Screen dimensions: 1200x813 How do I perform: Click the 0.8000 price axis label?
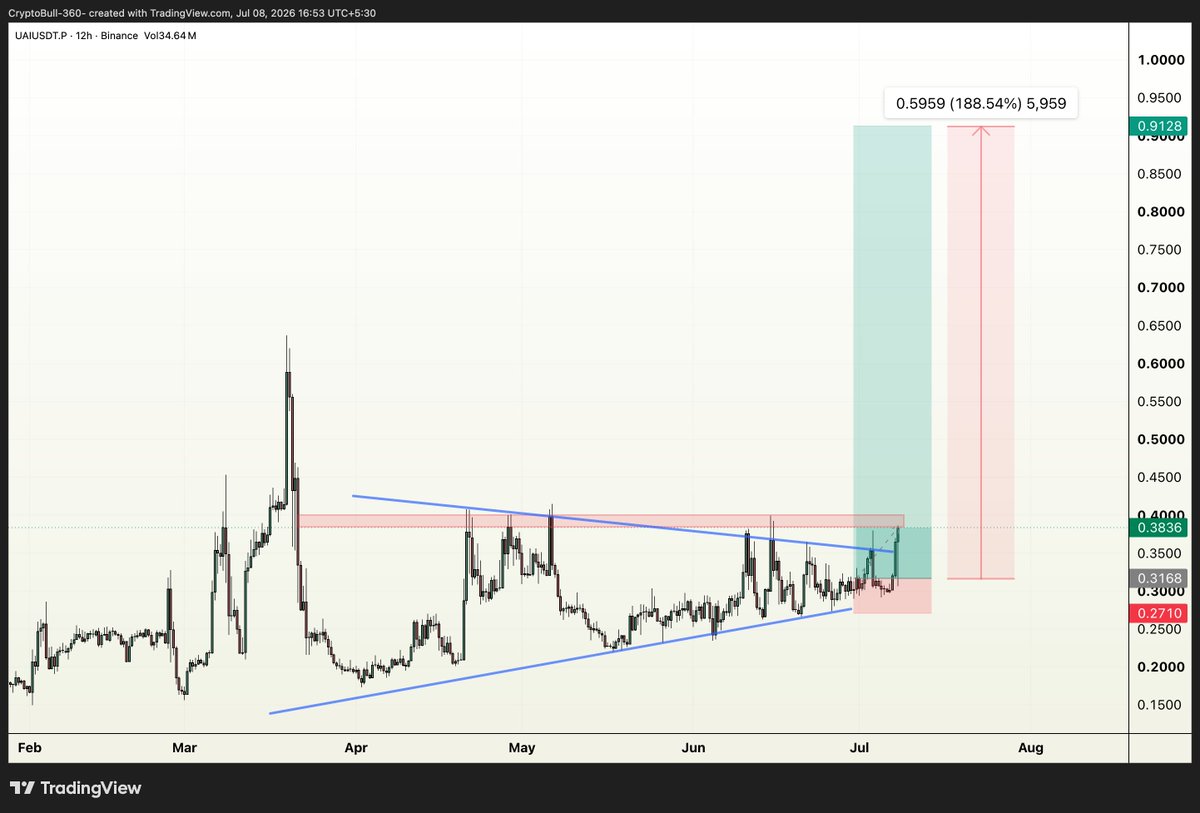tap(1160, 212)
